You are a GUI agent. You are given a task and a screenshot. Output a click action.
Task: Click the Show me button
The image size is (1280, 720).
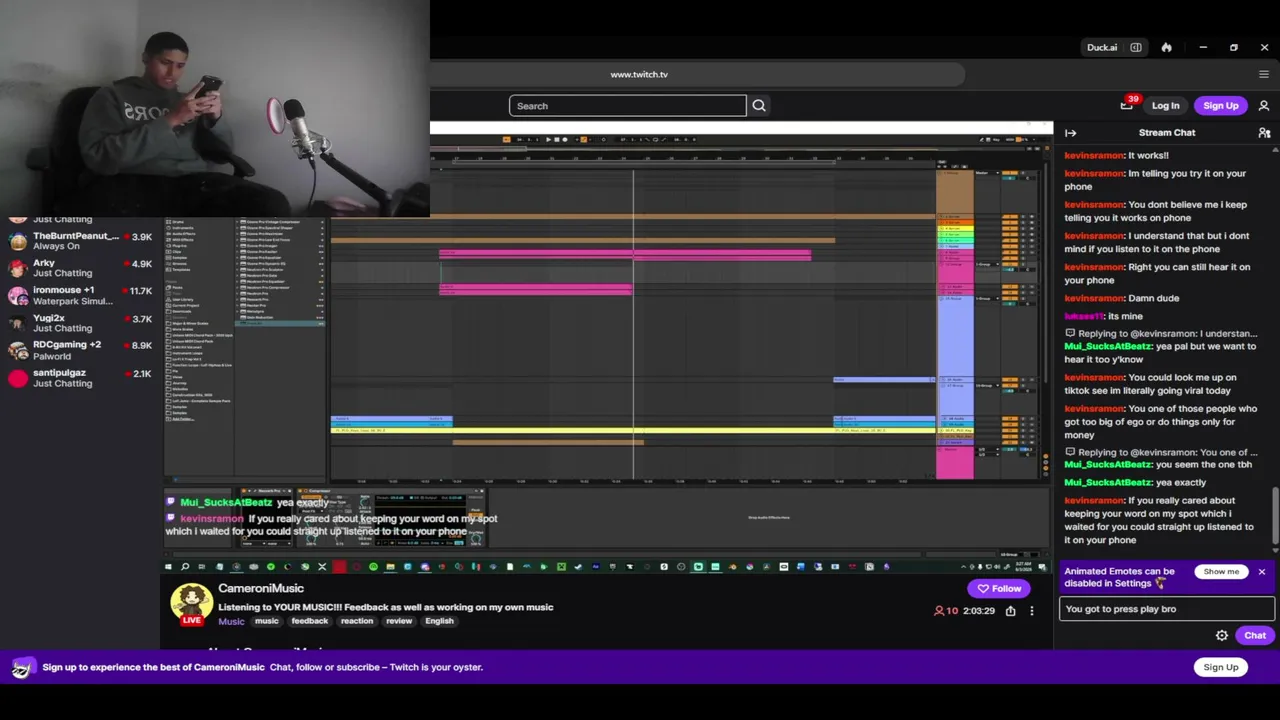coord(1221,572)
